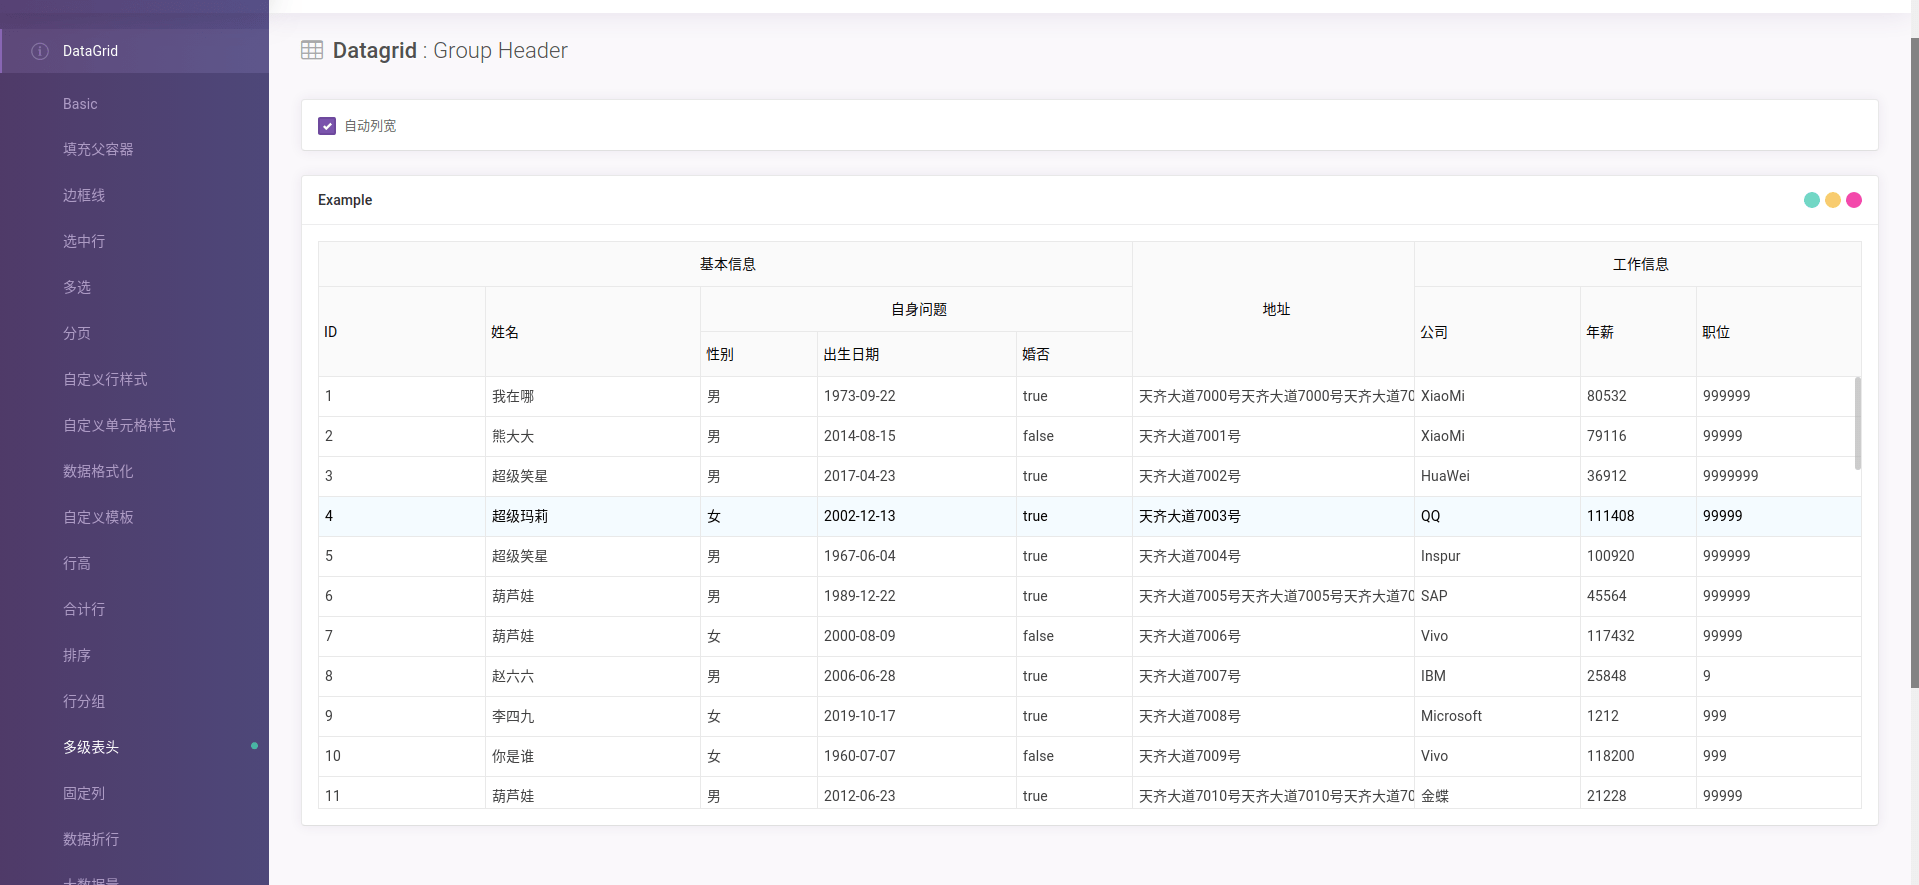Click the yellow dot in Example header
The height and width of the screenshot is (885, 1919).
pos(1832,200)
